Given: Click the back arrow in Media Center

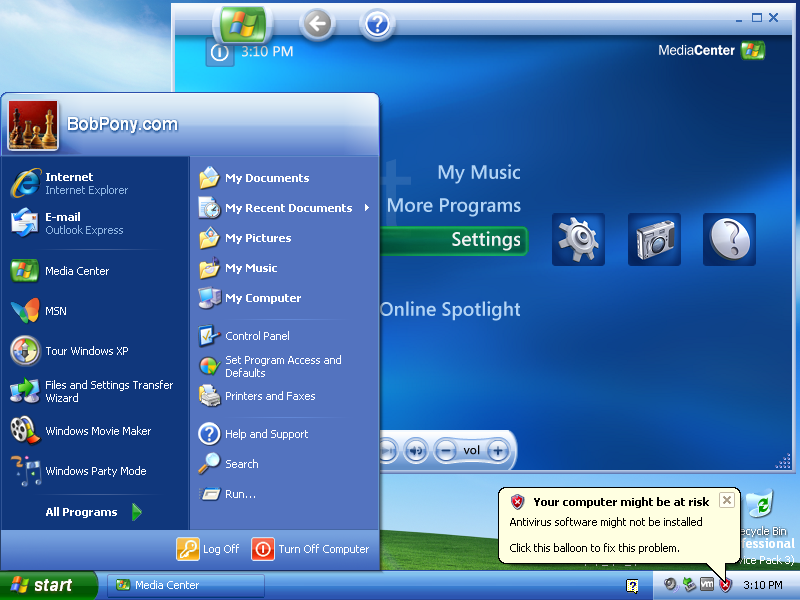Looking at the screenshot, I should (317, 24).
